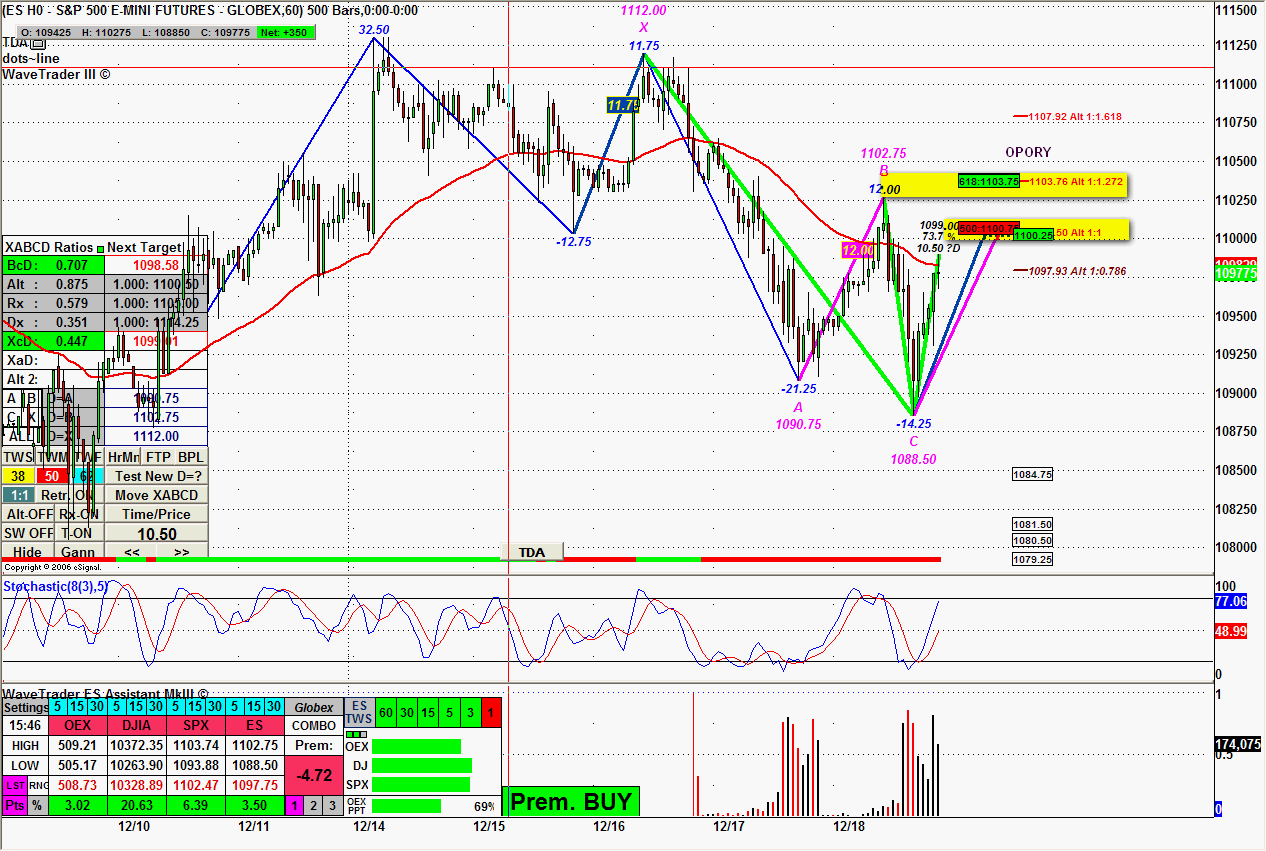Select the TDA tab below the chart
Screen dimensions: 1266x851
531,552
